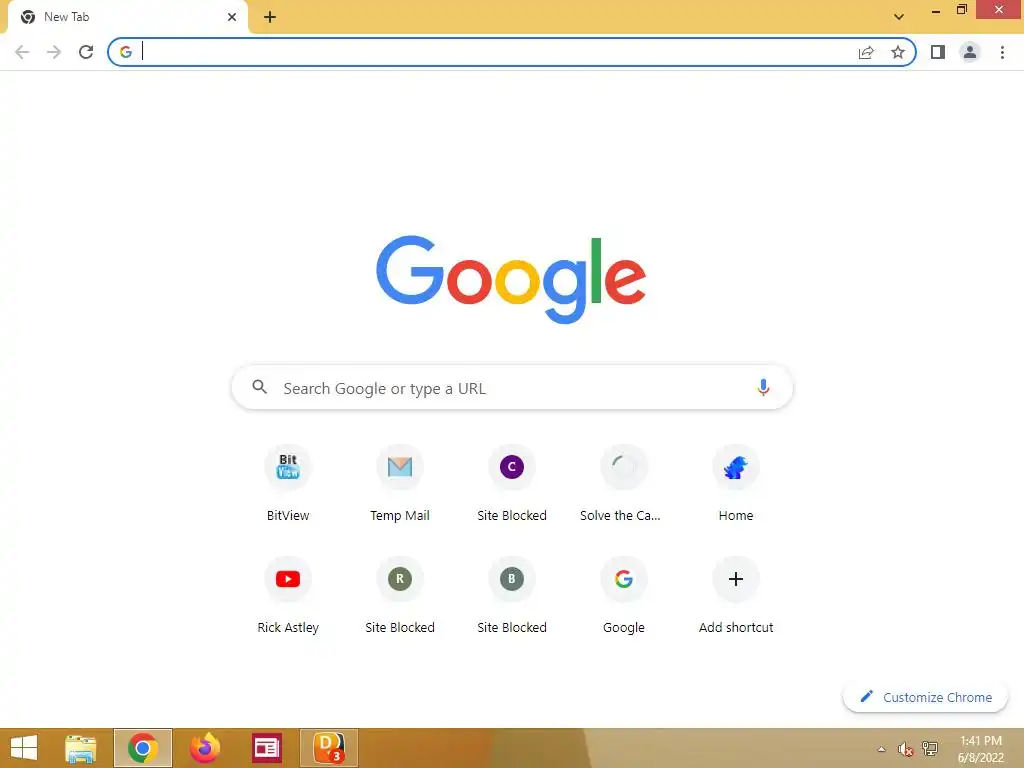Open the taskbar clock showing 1:41 PM
Viewport: 1024px width, 768px height.
981,749
